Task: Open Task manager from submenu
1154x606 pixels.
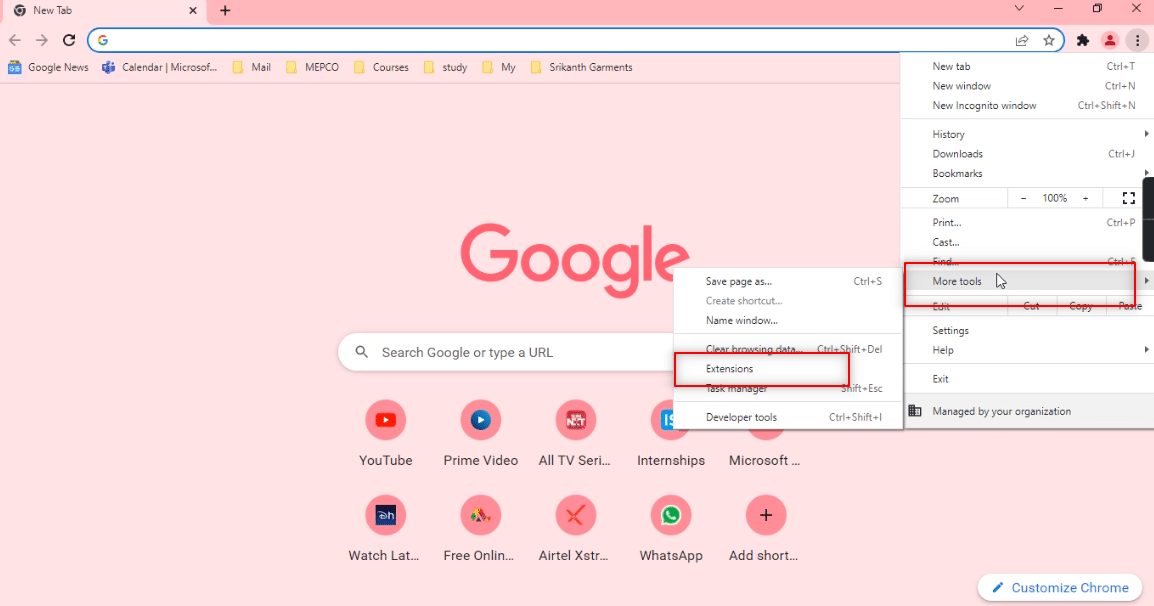Action: pyautogui.click(x=788, y=388)
